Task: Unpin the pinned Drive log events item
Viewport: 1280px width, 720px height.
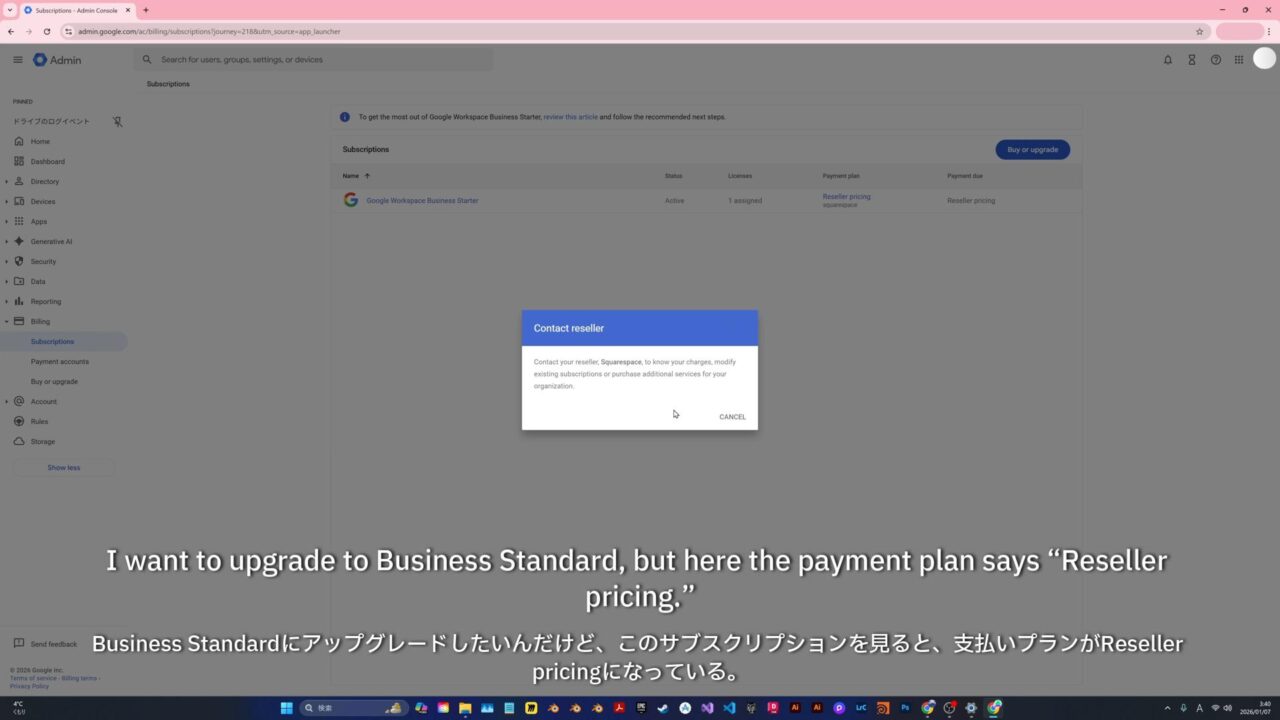Action: 117,122
